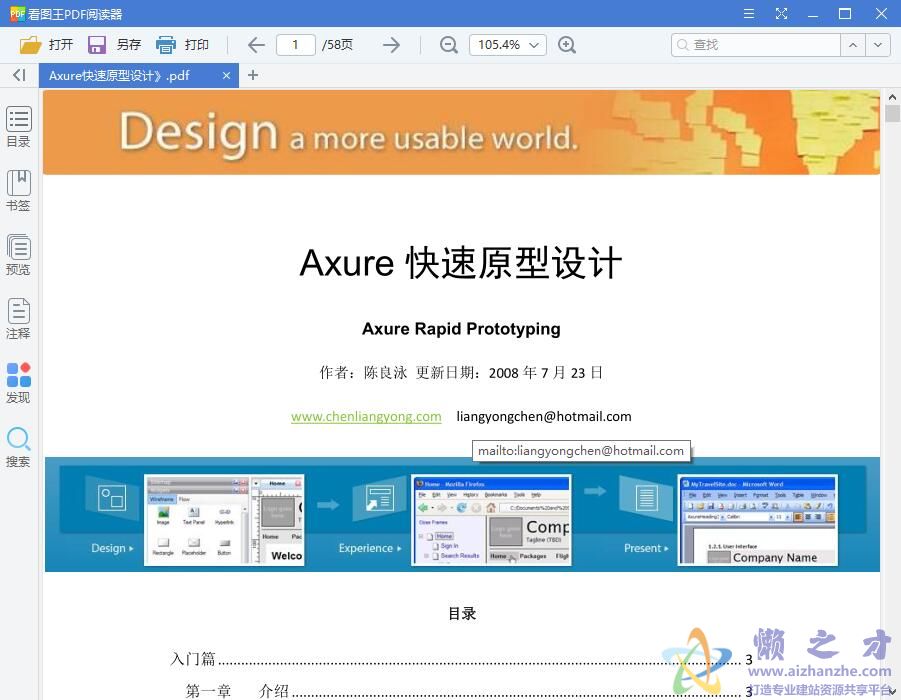Viewport: 901px width, 700px height.
Task: Open the 书签 bookmarks panel
Action: 18,191
